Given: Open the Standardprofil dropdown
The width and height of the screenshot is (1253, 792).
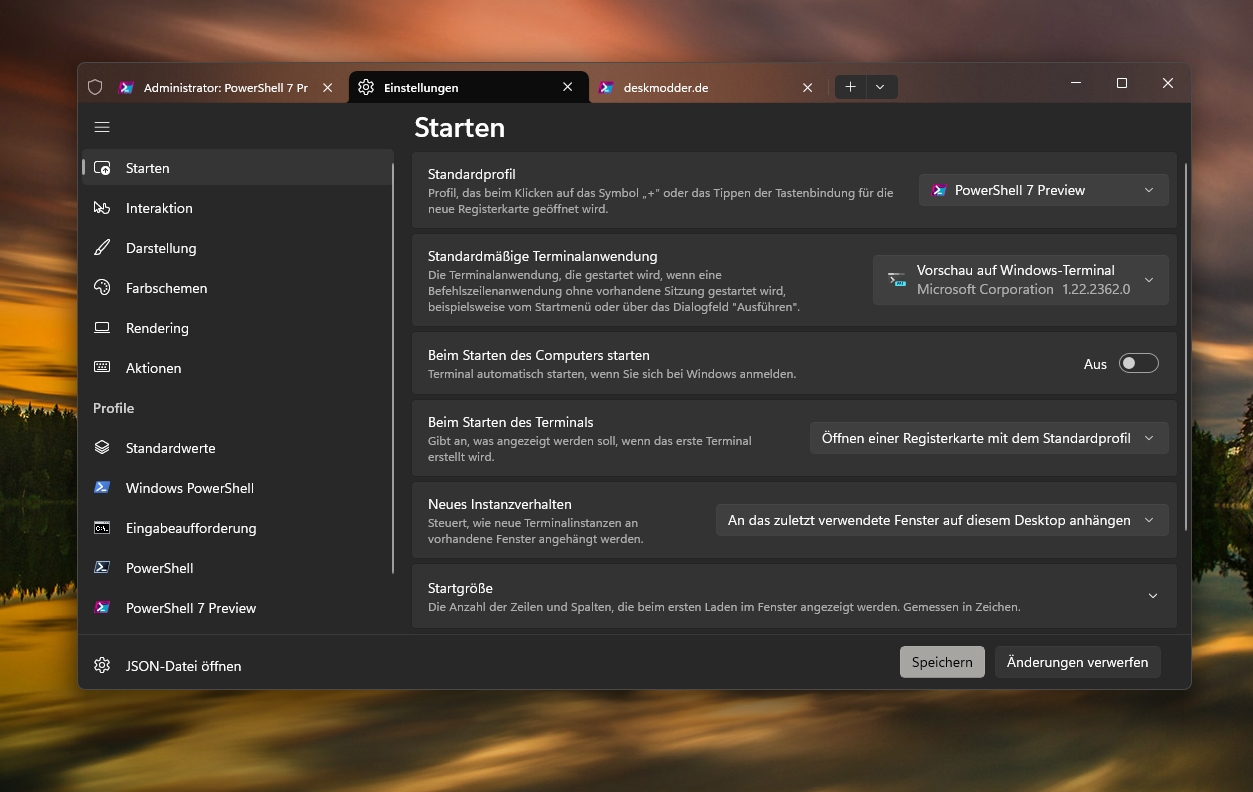Looking at the screenshot, I should pyautogui.click(x=1043, y=190).
